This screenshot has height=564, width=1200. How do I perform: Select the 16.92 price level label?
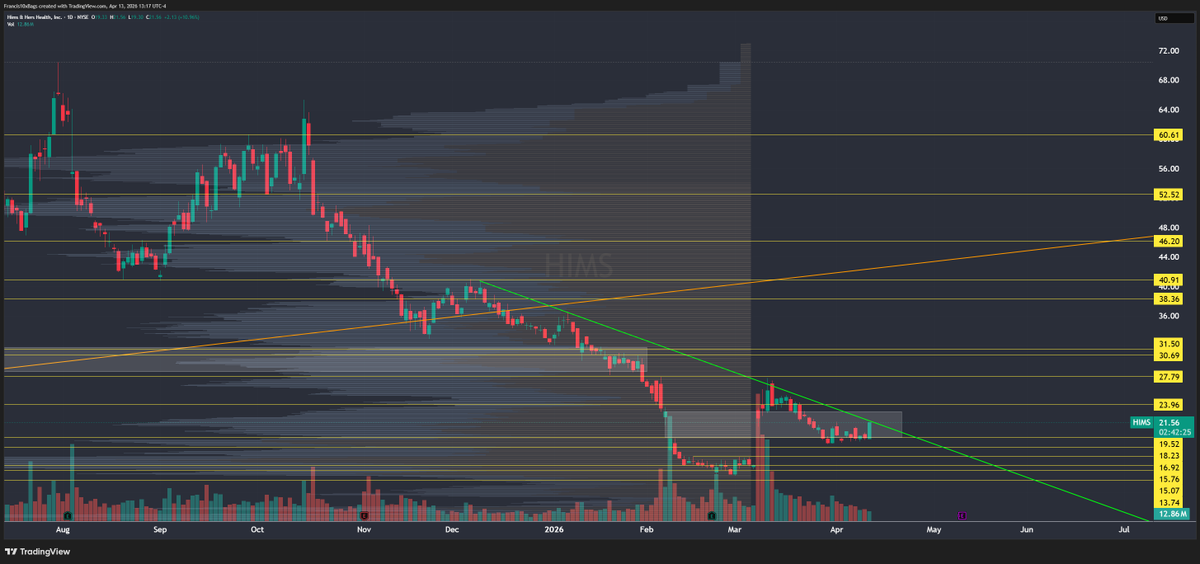[x=1169, y=467]
